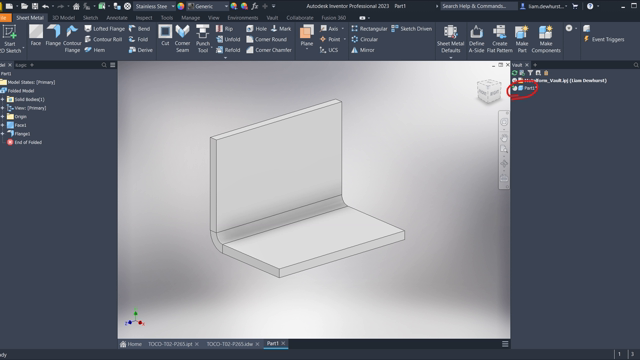
Task: Switch to the Inspect ribbon tab
Action: pyautogui.click(x=144, y=18)
